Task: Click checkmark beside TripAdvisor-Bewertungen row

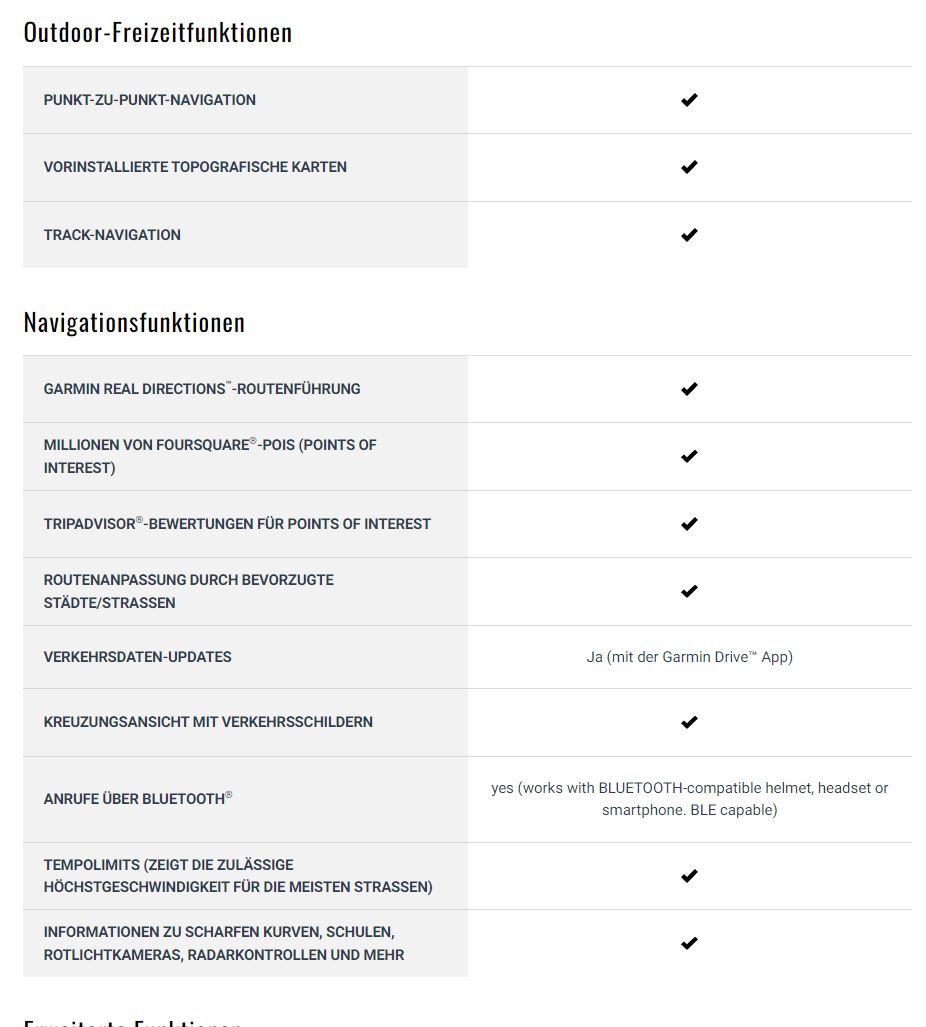Action: pyautogui.click(x=689, y=524)
